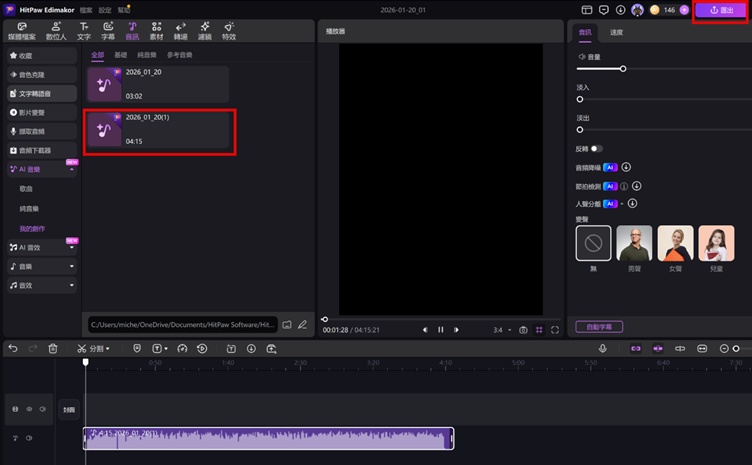Switch to the 速度 speed tab
The height and width of the screenshot is (465, 752).
(616, 32)
